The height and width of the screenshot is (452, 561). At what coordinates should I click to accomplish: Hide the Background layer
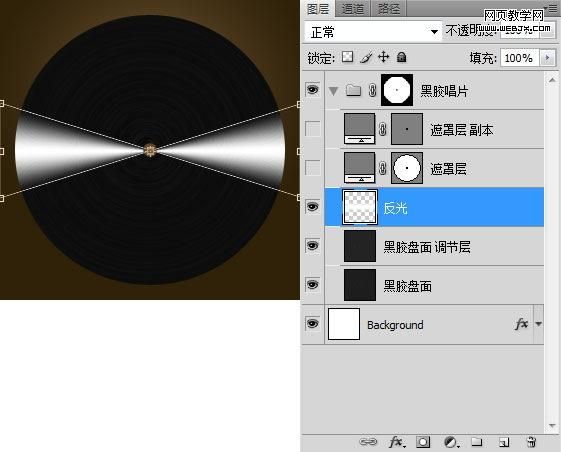[x=312, y=324]
